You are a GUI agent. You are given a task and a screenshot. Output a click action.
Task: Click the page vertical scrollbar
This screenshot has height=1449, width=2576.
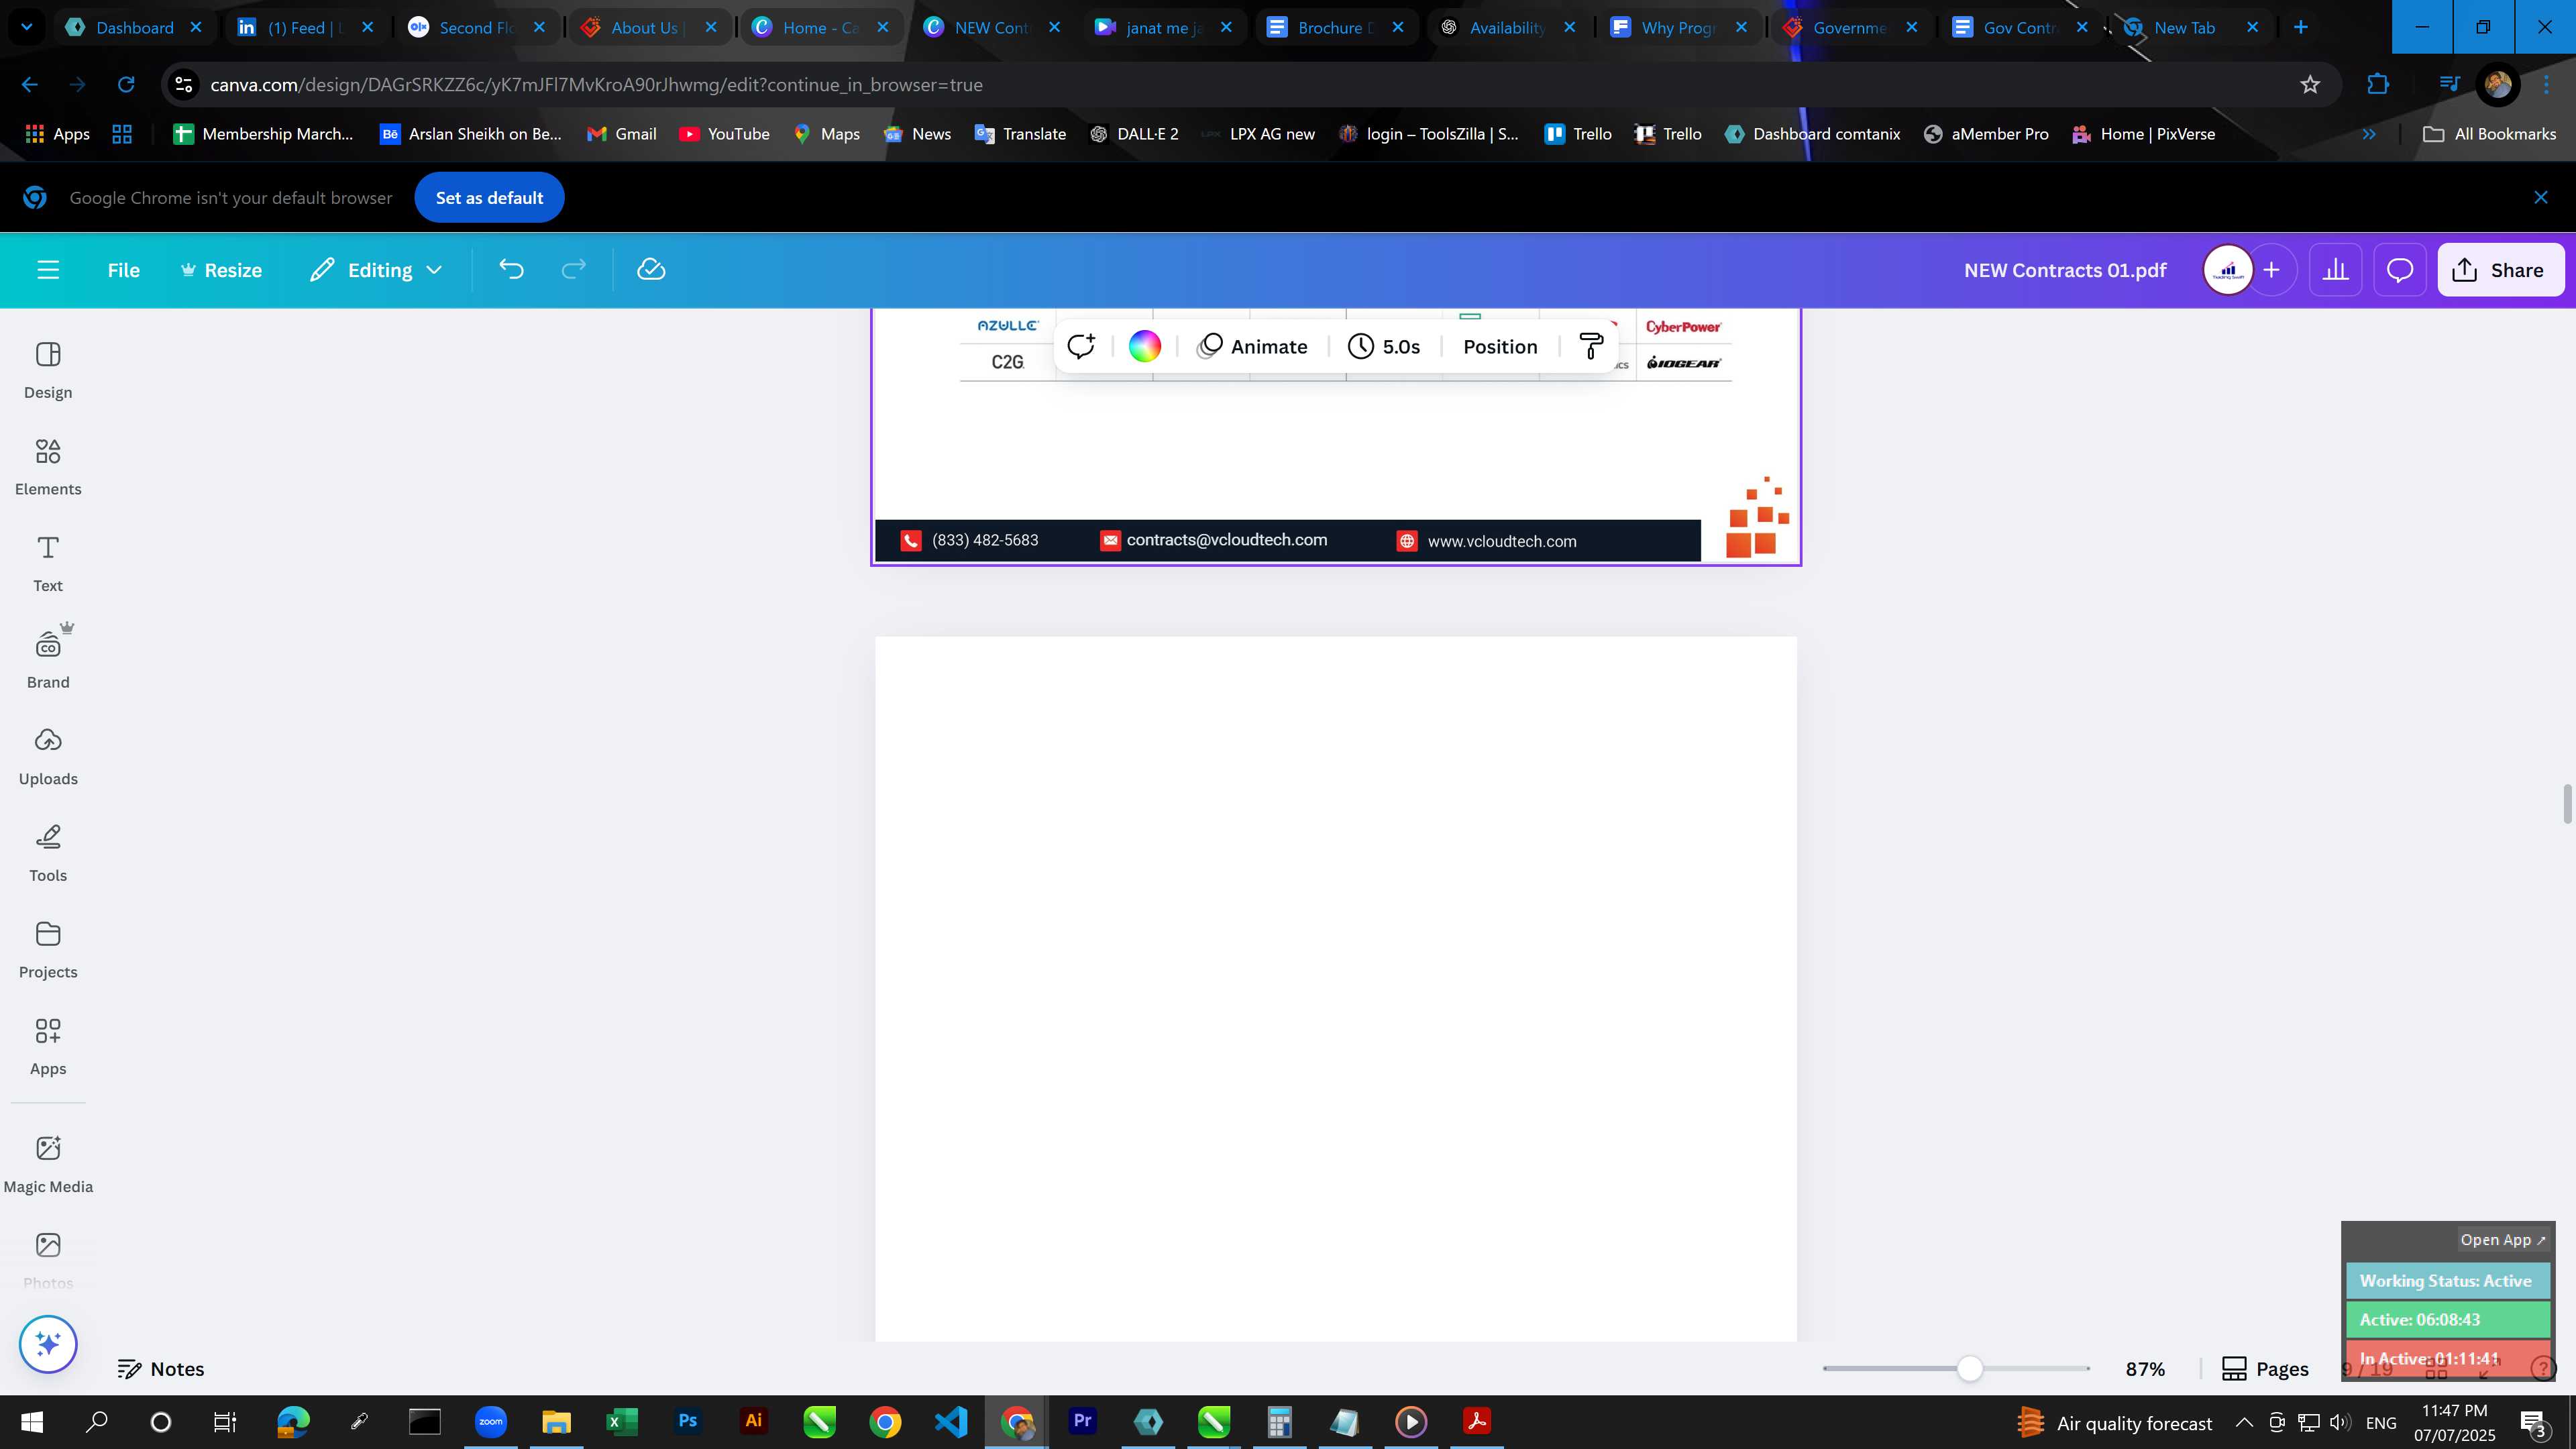pos(2567,804)
